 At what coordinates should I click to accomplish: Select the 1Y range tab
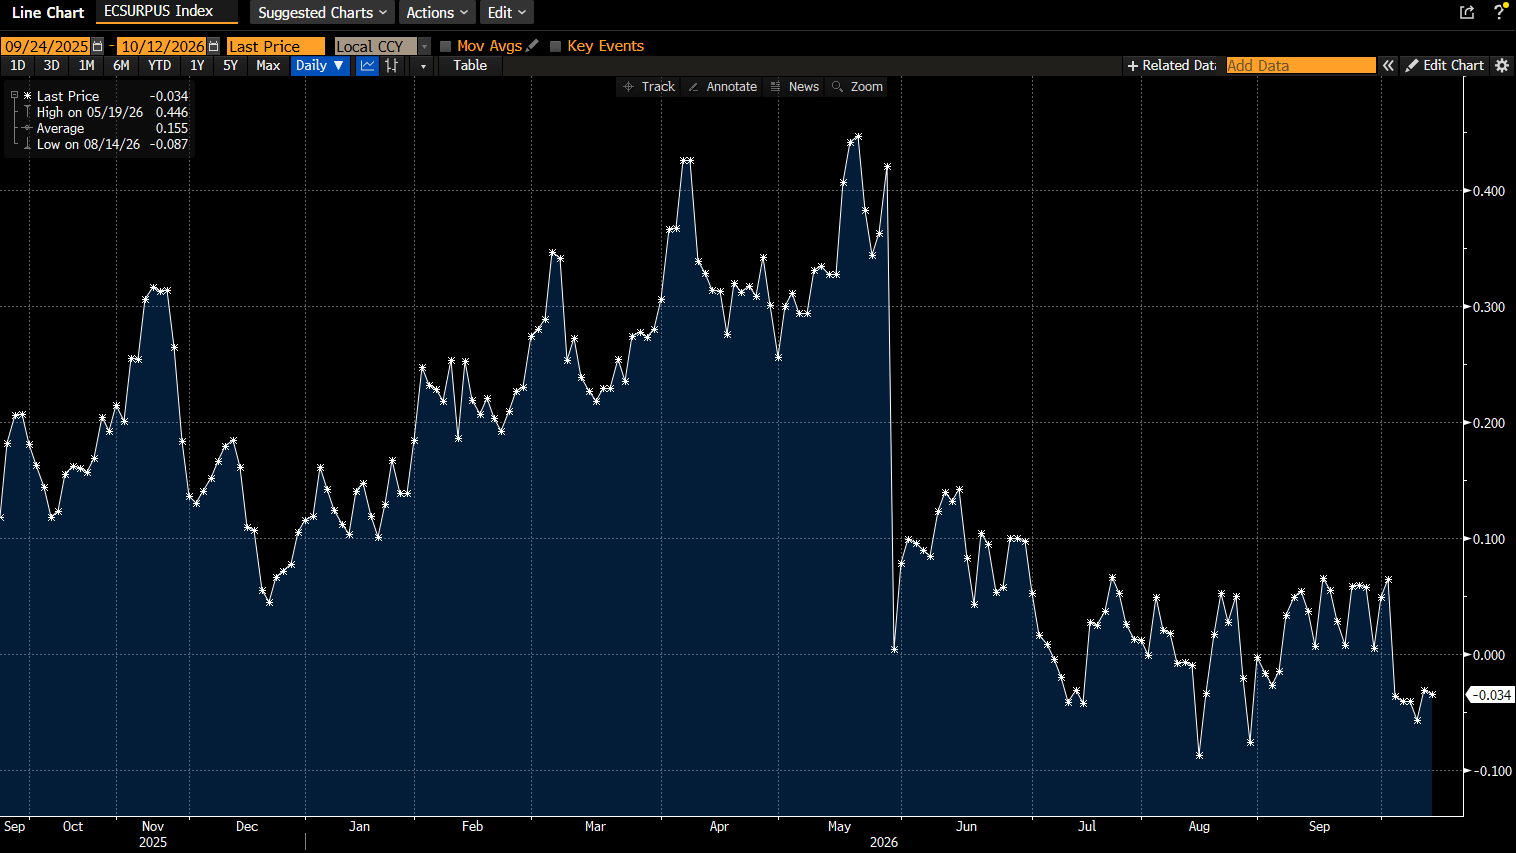[x=197, y=65]
